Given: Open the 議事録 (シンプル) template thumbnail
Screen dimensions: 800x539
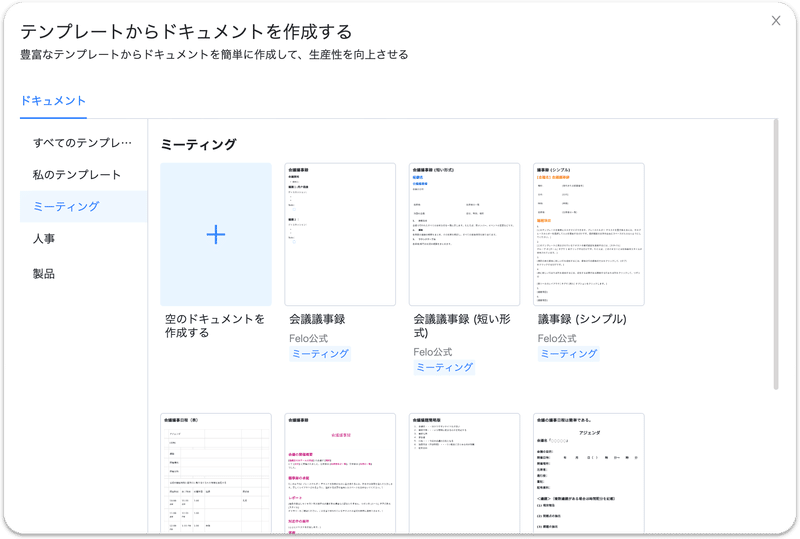Looking at the screenshot, I should (x=589, y=234).
